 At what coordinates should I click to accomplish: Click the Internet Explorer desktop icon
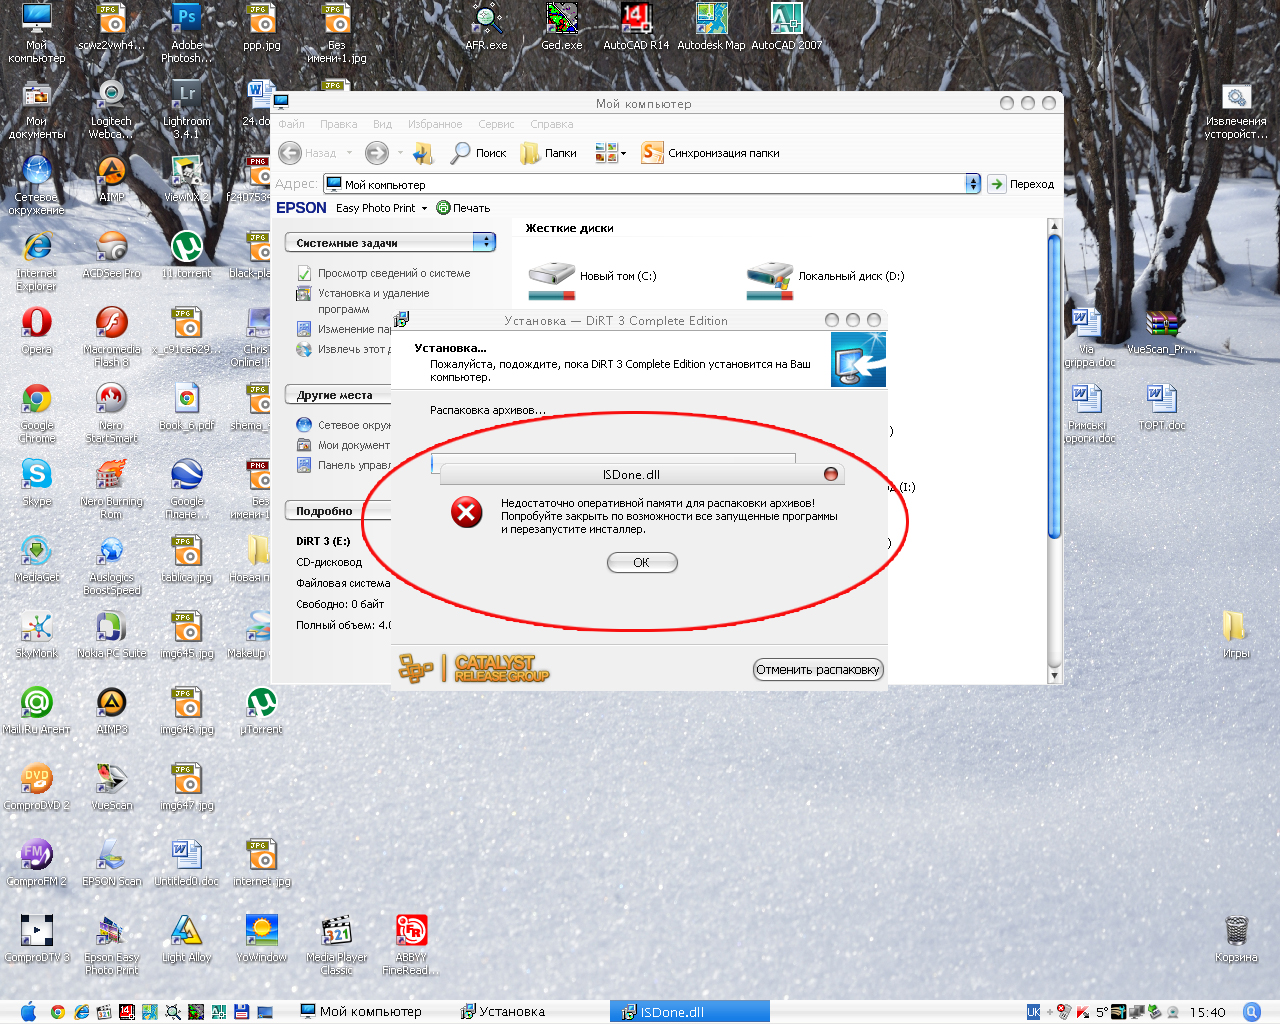37,261
